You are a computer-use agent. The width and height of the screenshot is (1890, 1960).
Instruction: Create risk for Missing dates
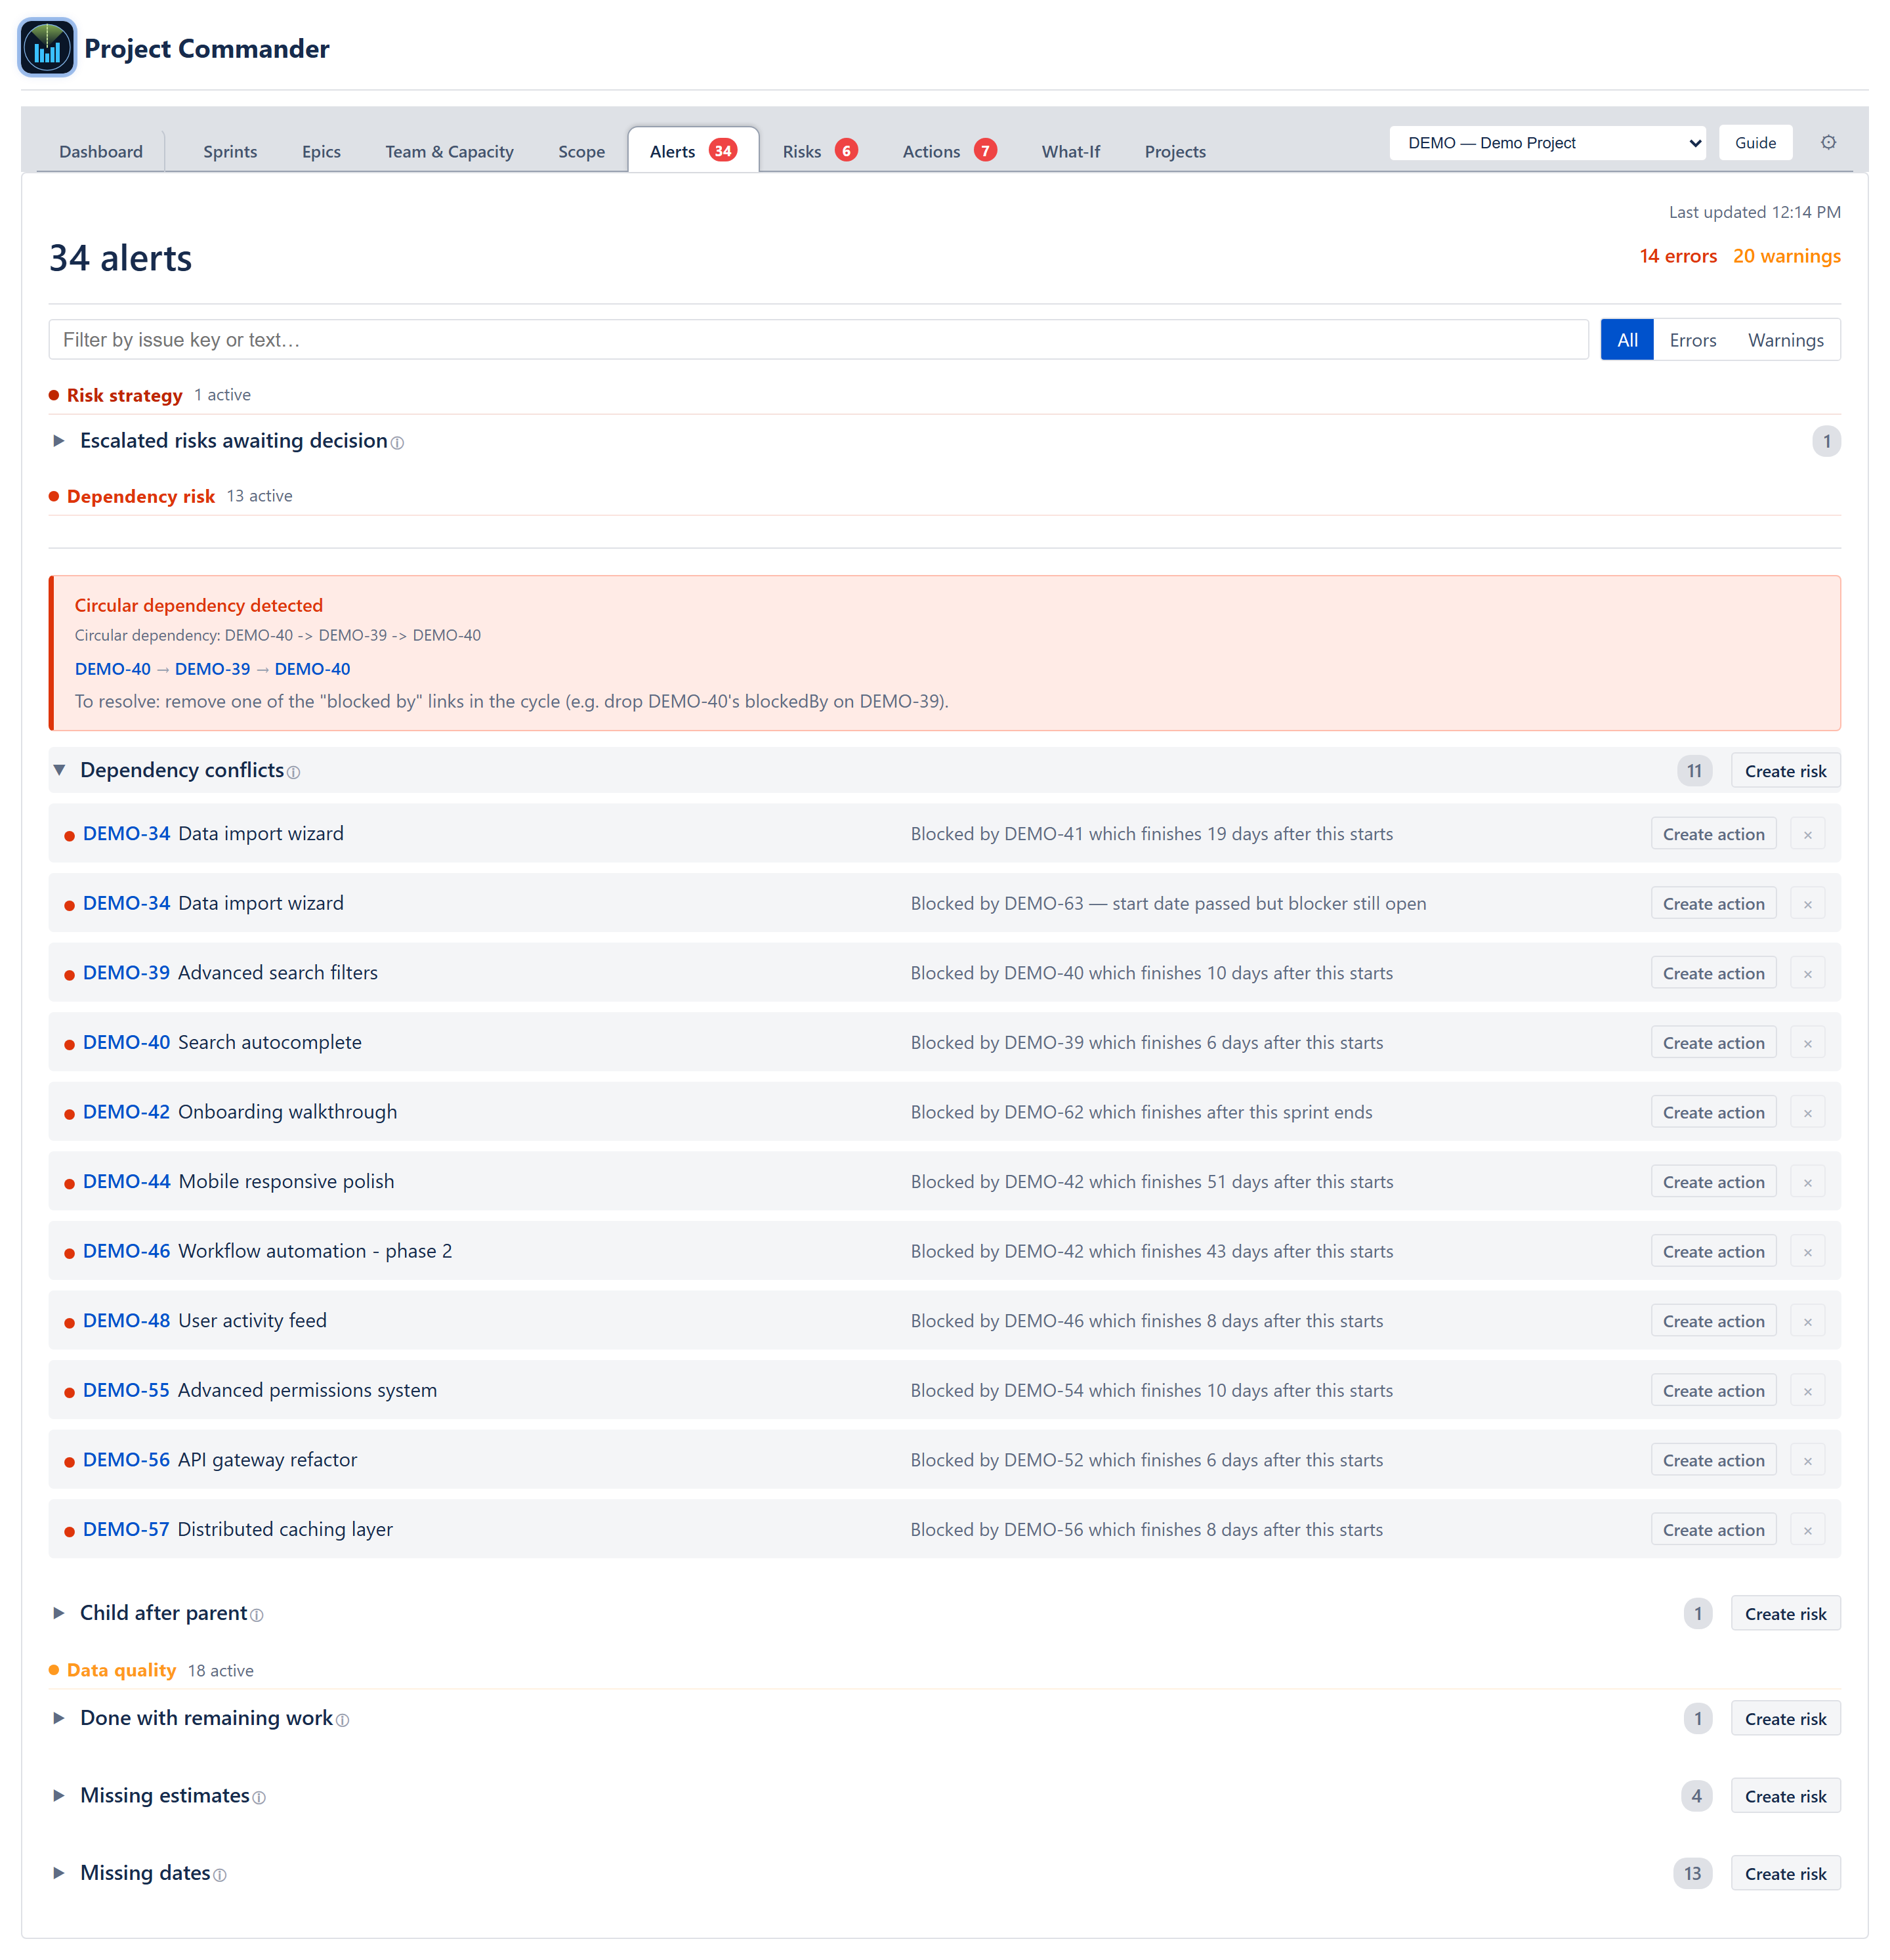pos(1785,1874)
